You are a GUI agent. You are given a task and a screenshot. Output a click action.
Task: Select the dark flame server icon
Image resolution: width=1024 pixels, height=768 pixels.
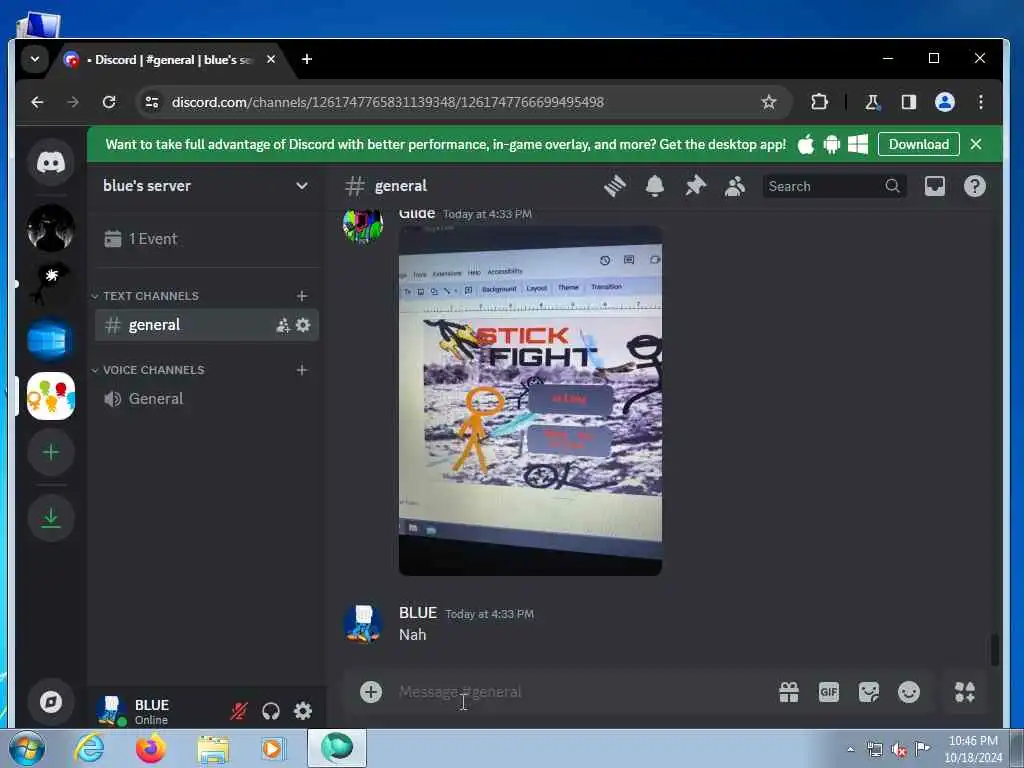pyautogui.click(x=51, y=228)
